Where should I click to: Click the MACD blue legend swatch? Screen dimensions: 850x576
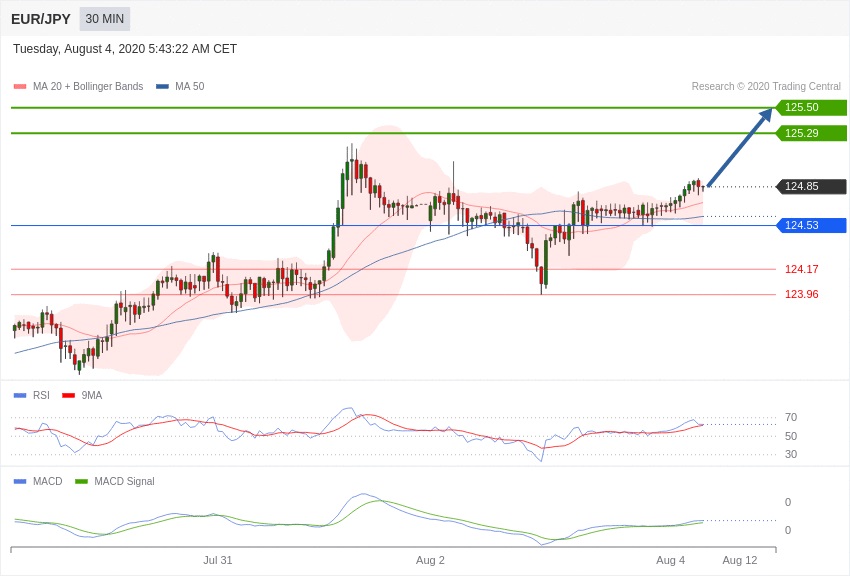pos(20,481)
